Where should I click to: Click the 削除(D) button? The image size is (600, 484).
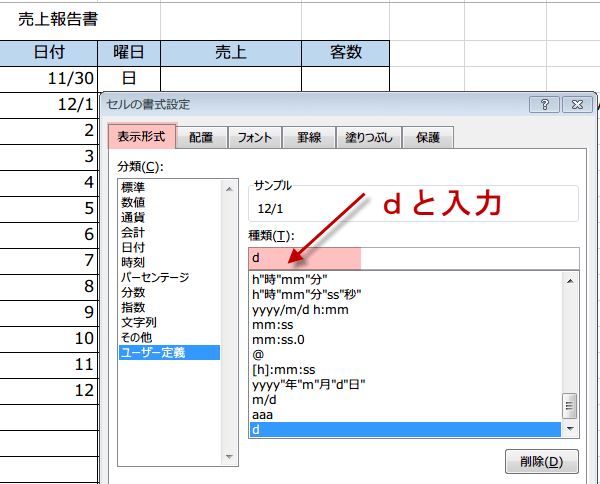coord(541,461)
